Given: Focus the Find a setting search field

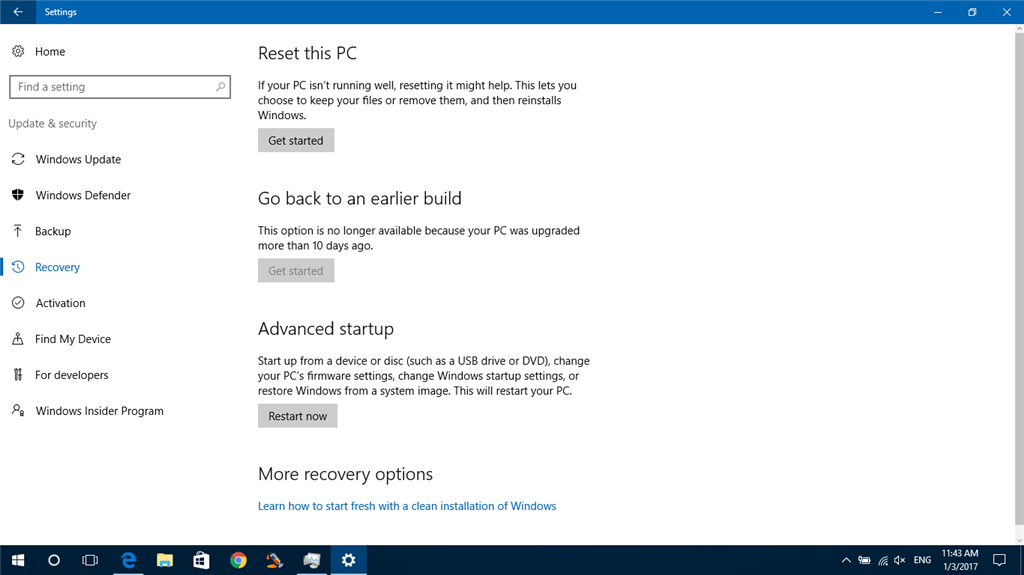Looking at the screenshot, I should tap(120, 86).
